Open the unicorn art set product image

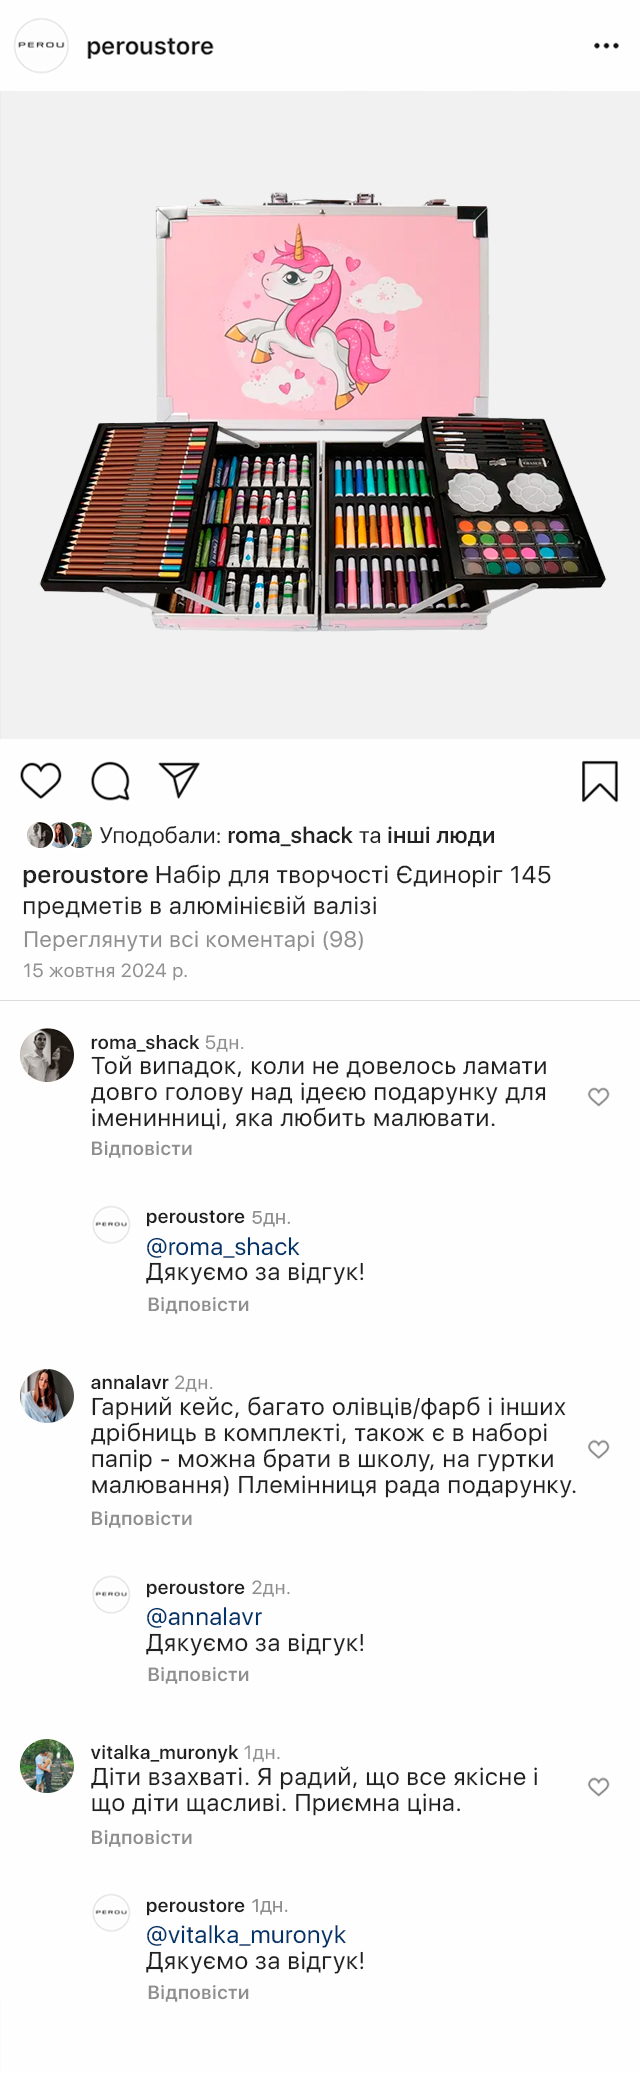click(320, 415)
